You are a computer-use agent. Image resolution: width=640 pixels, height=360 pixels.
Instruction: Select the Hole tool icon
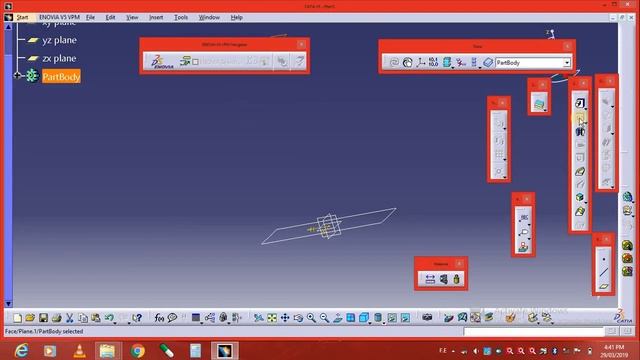coord(580,158)
